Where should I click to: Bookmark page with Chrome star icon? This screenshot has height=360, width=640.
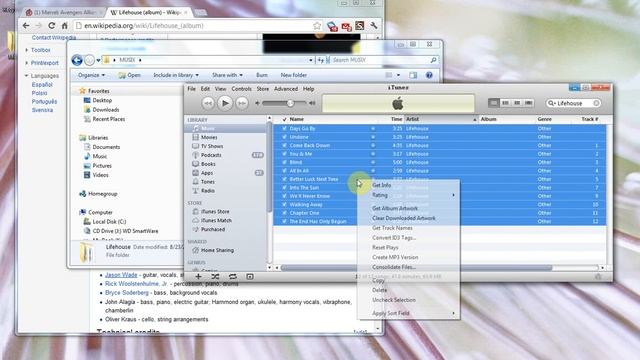[317, 26]
